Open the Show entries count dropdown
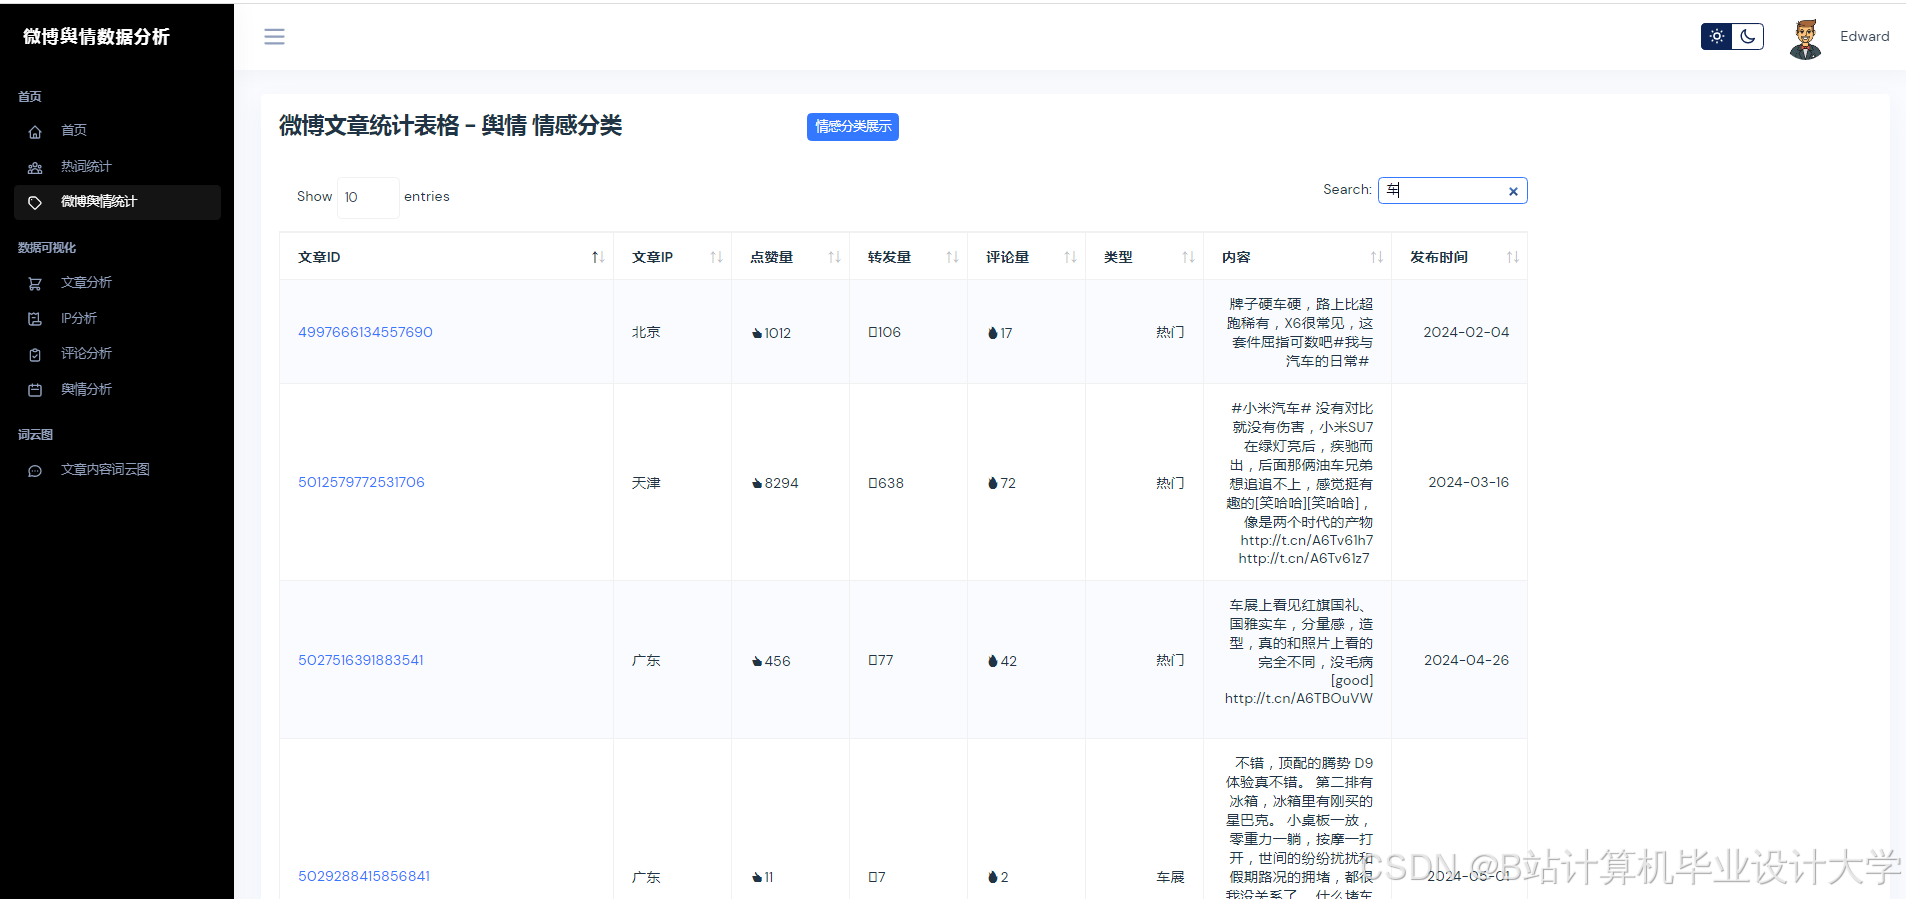The width and height of the screenshot is (1906, 899). (x=368, y=197)
